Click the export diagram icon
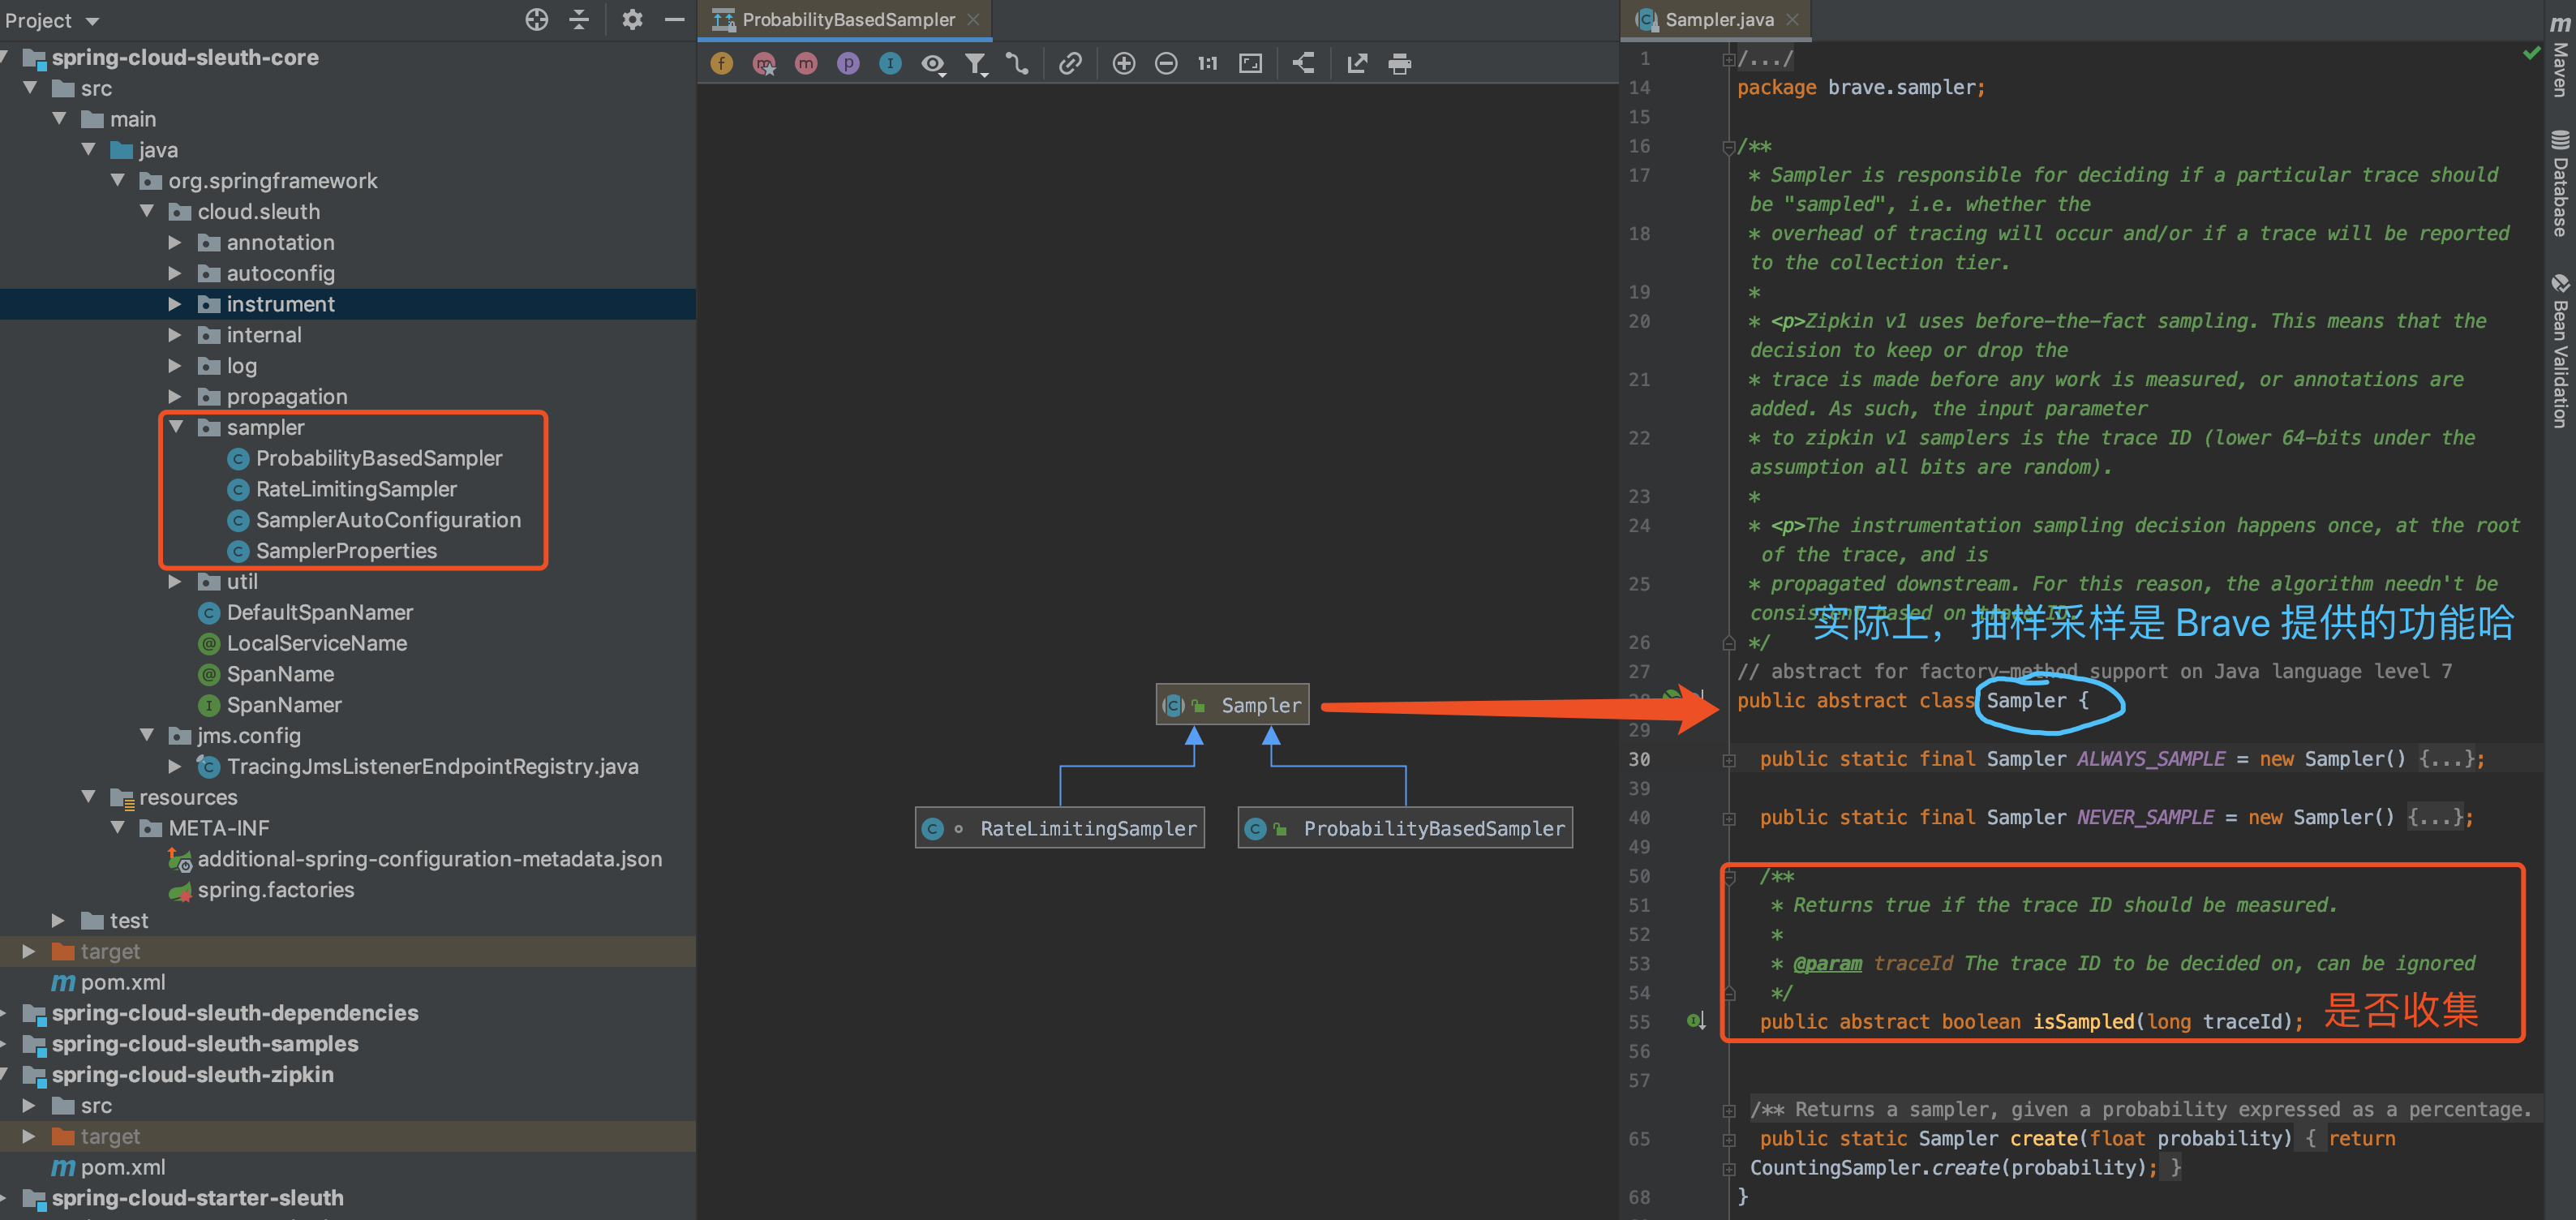Screen dimensions: 2576x1220 pyautogui.click(x=1356, y=64)
